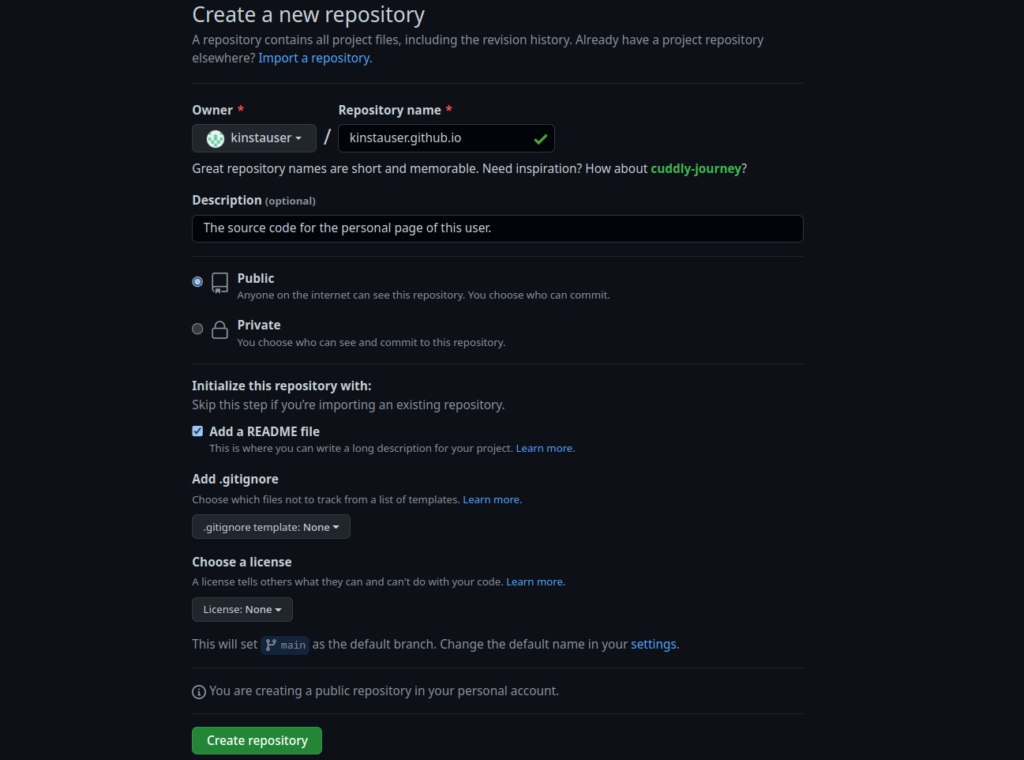Open Learn more link for README file

[x=545, y=448]
